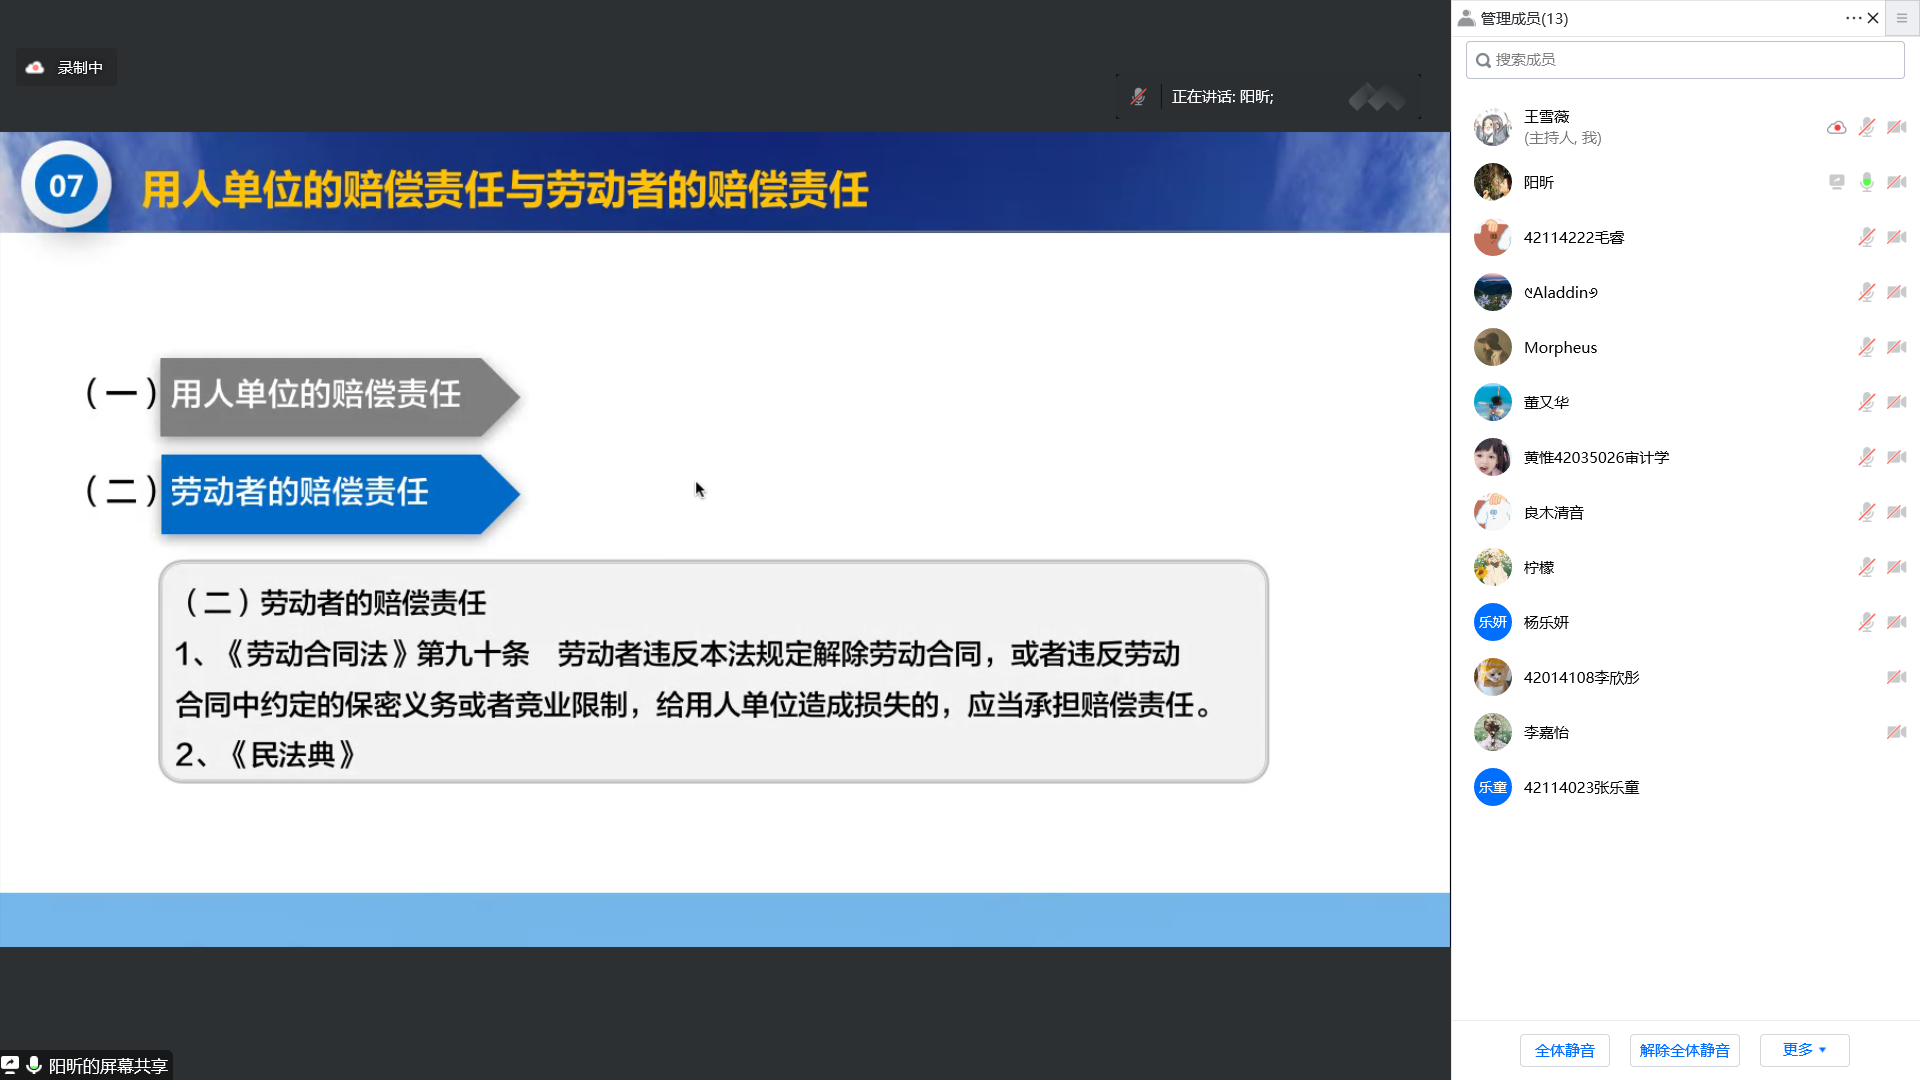Click camera-off icon for 李嘉怡
This screenshot has width=1920, height=1080.
click(1896, 732)
